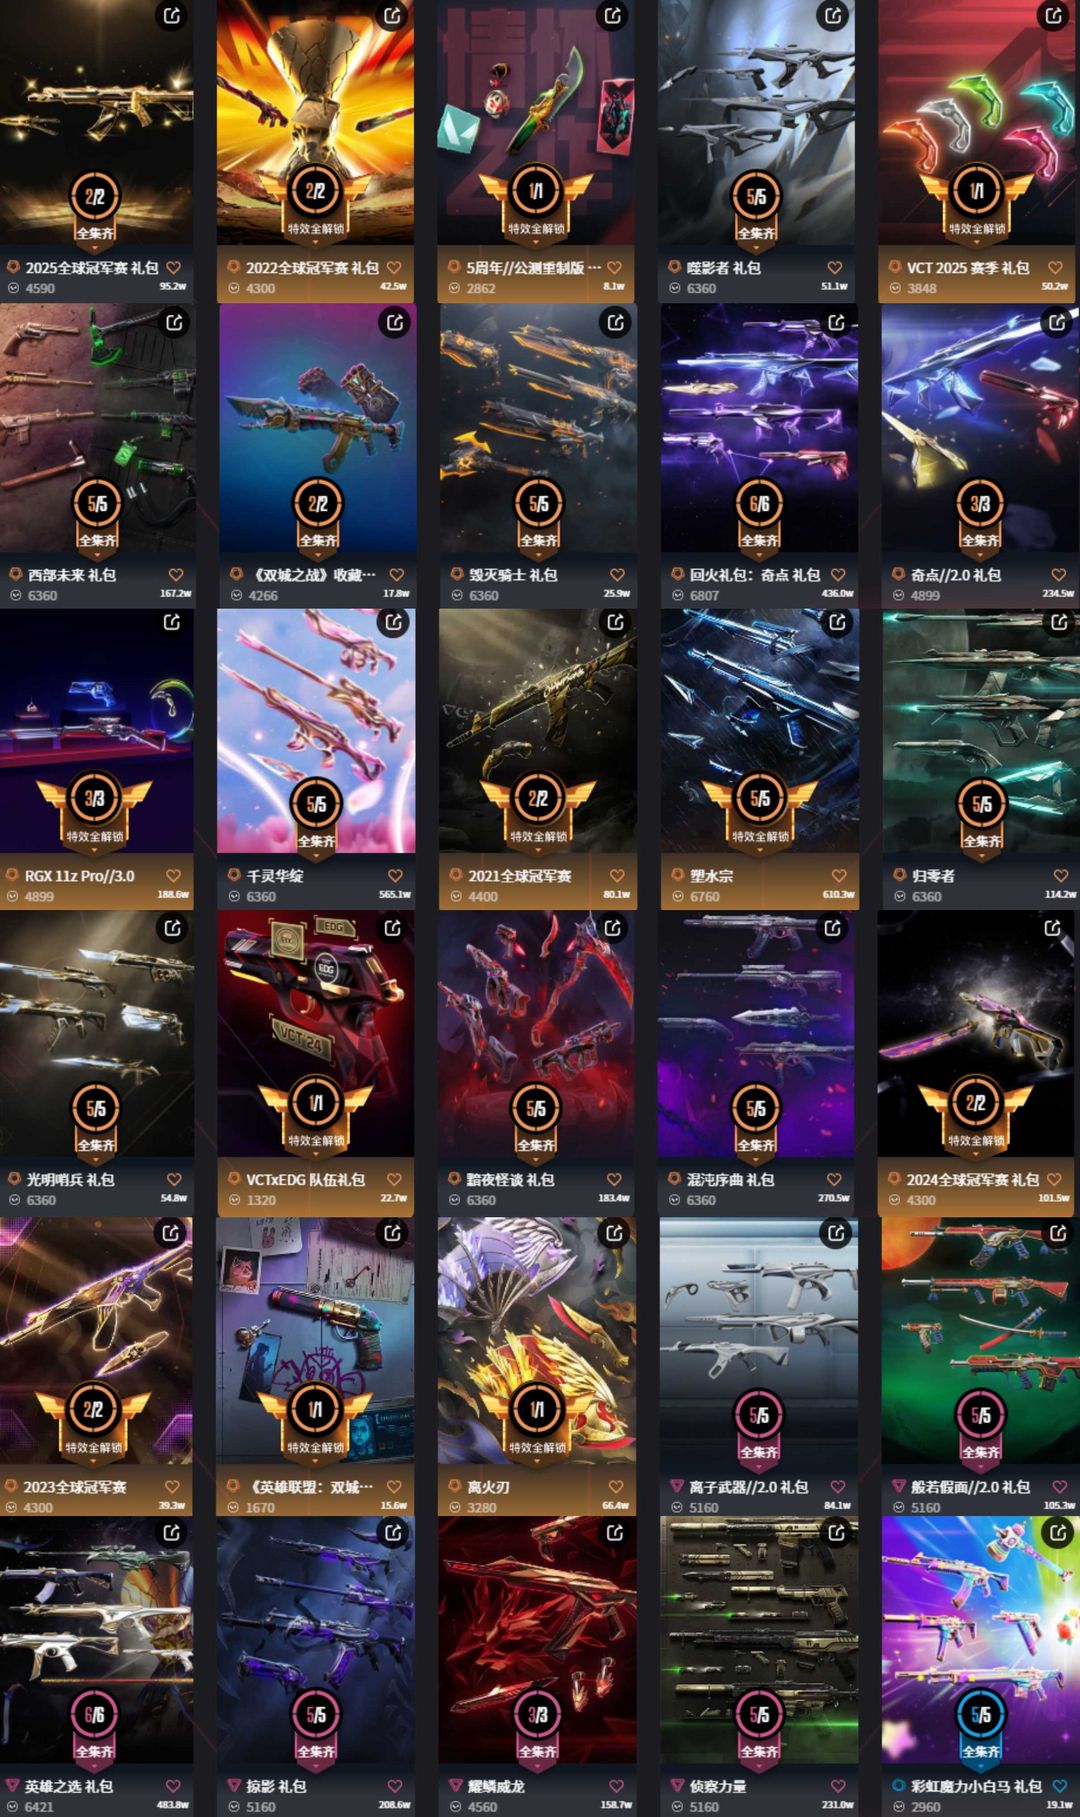Viewport: 1080px width, 1817px height.
Task: Share the 千灵华绽 bundle card
Action: (x=394, y=622)
